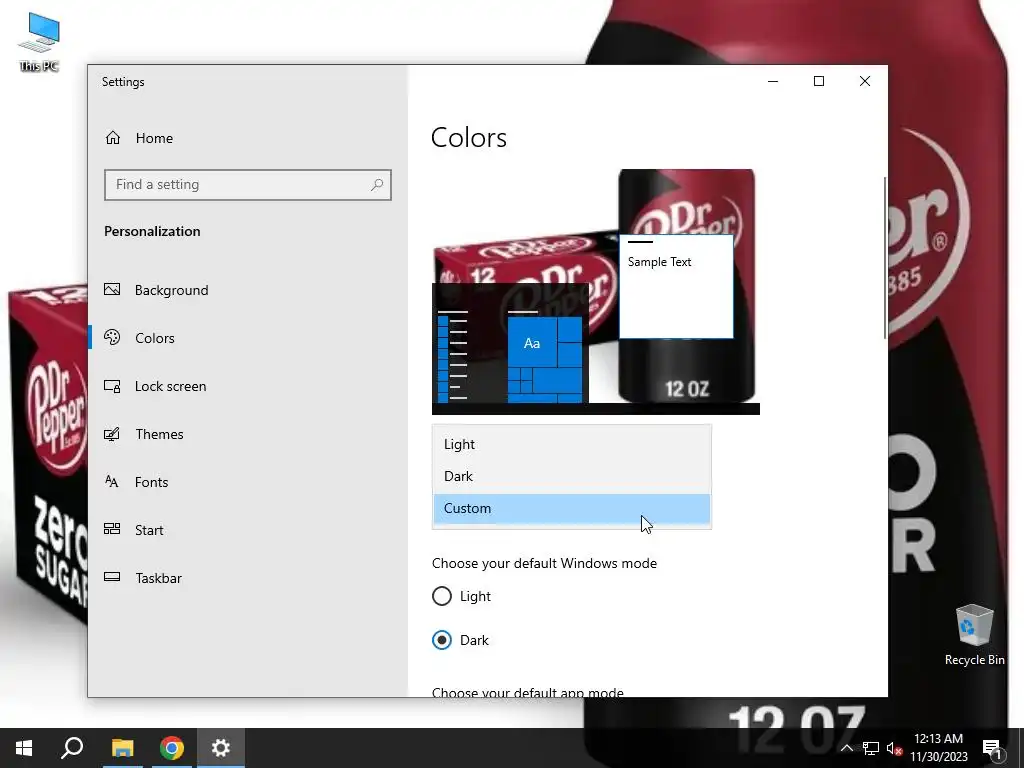Image resolution: width=1024 pixels, height=768 pixels.
Task: Close the Settings window
Action: tap(865, 81)
